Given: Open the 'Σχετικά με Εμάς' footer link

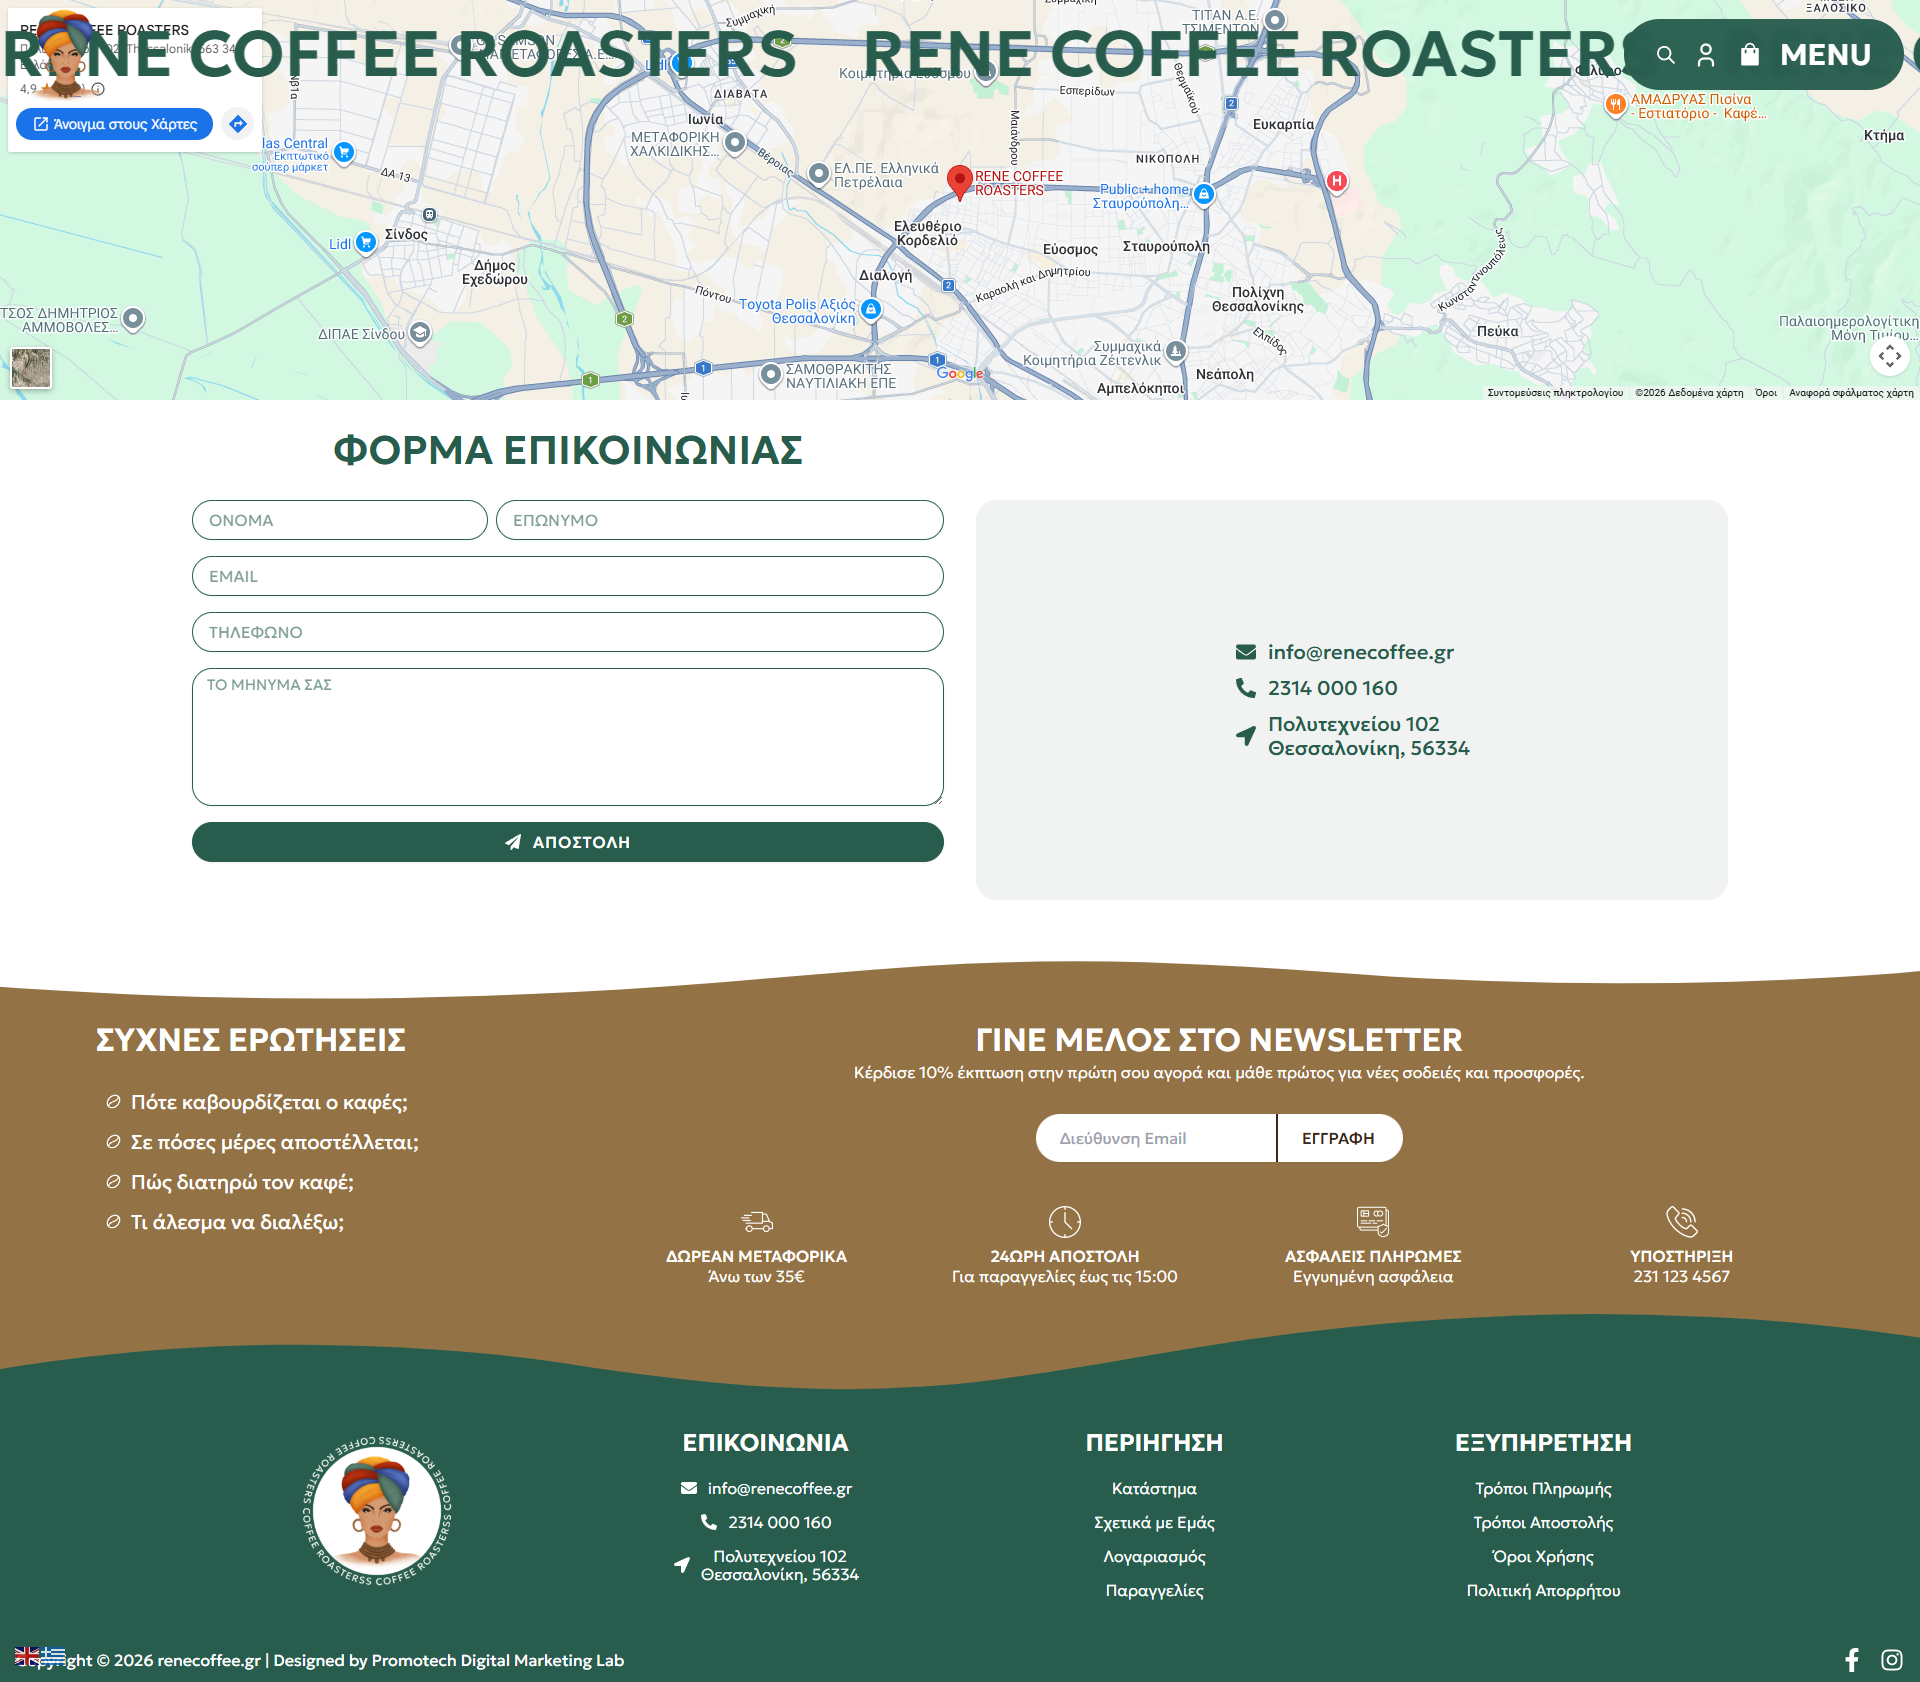Looking at the screenshot, I should click(x=1154, y=1522).
